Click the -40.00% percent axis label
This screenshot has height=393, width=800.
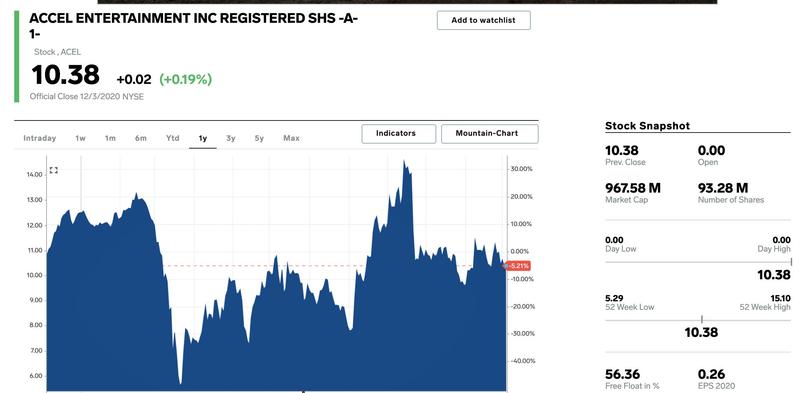click(x=522, y=361)
